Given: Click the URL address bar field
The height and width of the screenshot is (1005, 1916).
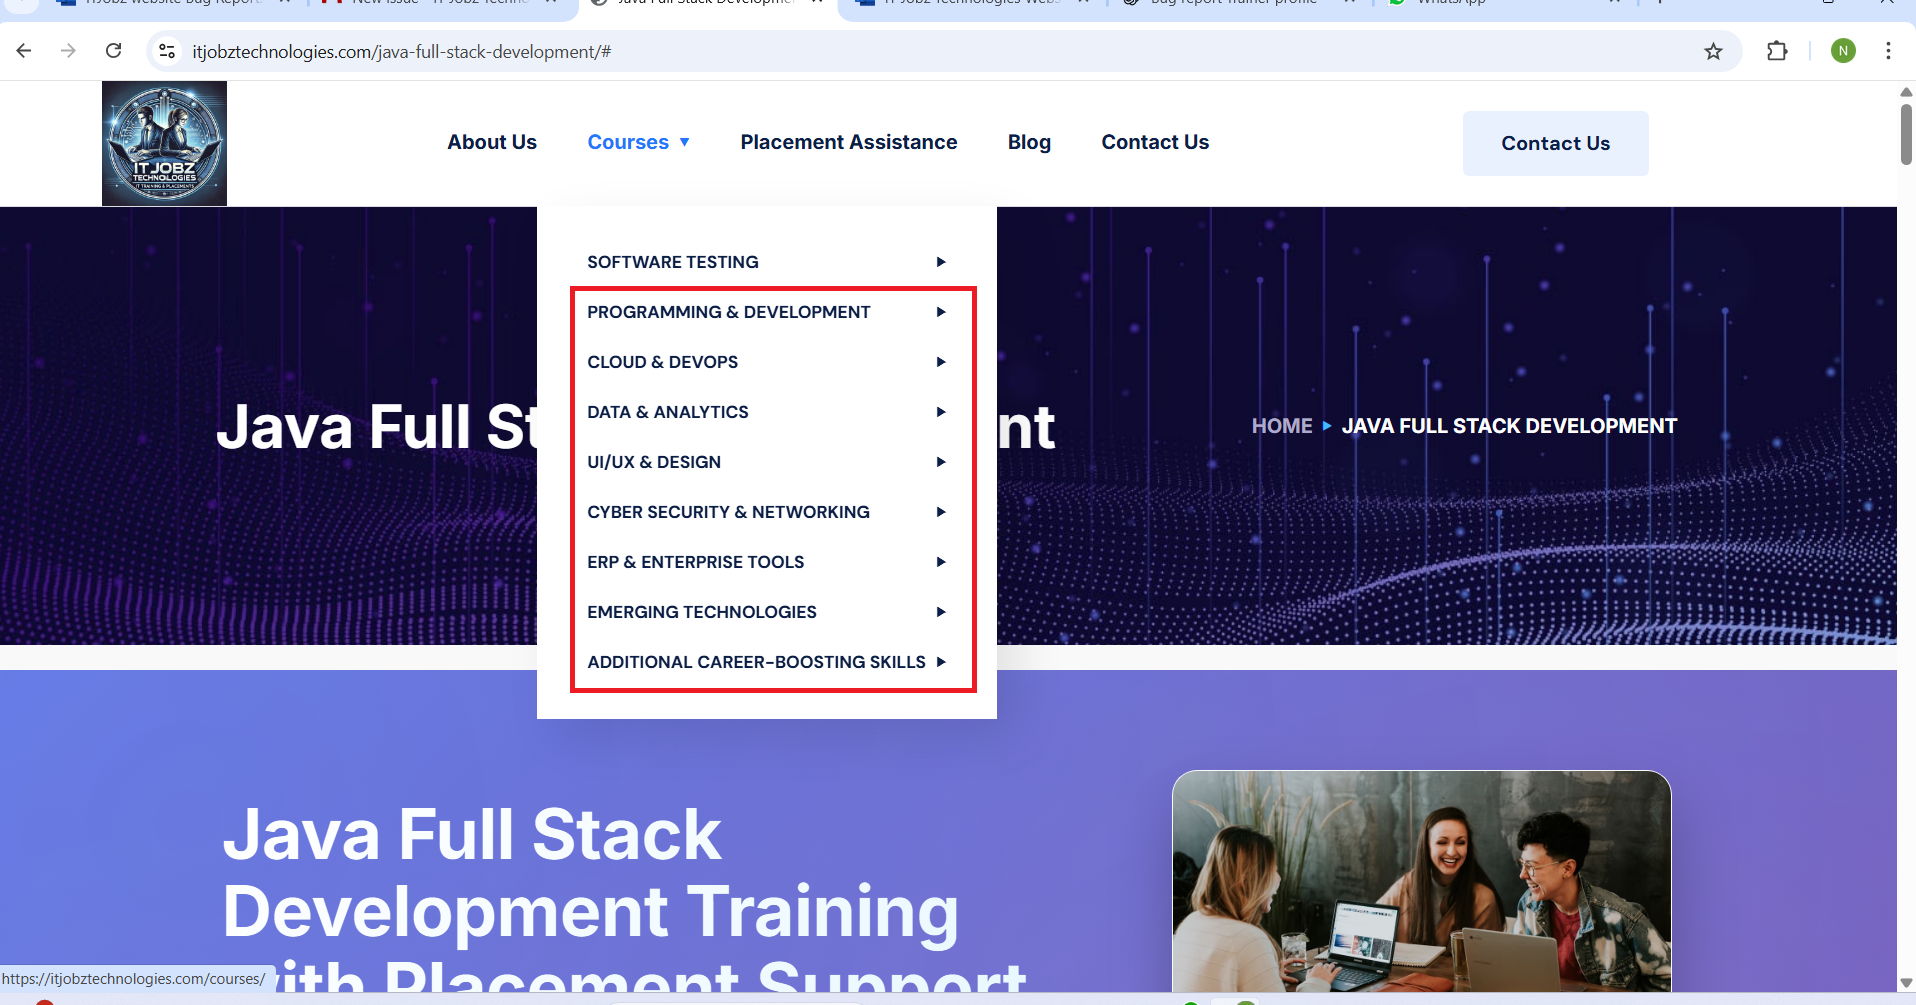Looking at the screenshot, I should tap(900, 51).
